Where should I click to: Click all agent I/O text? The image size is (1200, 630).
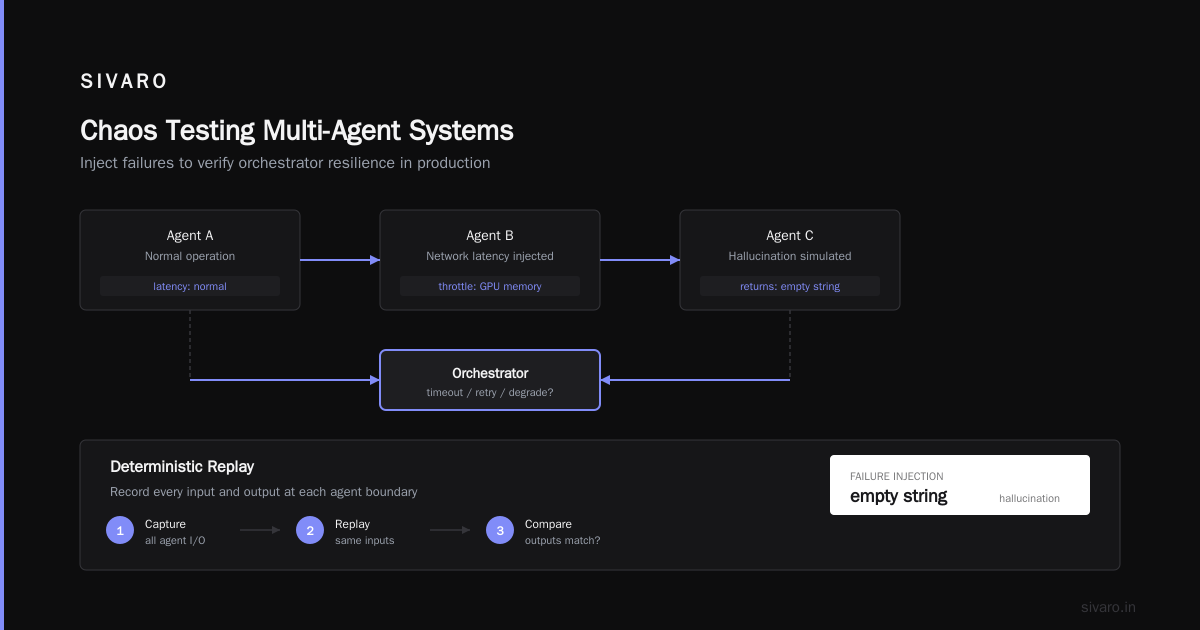click(175, 541)
